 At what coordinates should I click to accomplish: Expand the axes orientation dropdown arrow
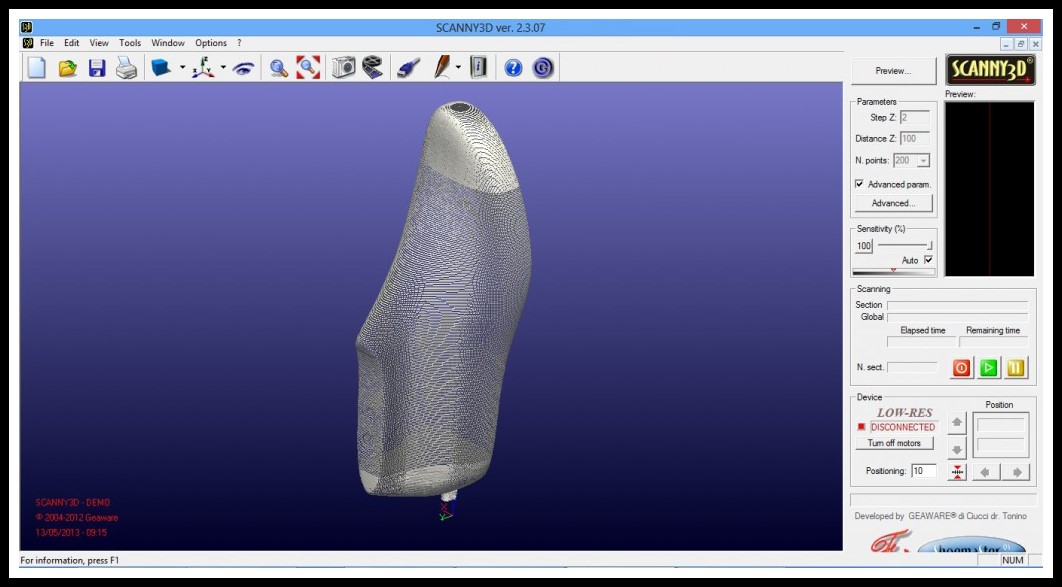[x=223, y=68]
